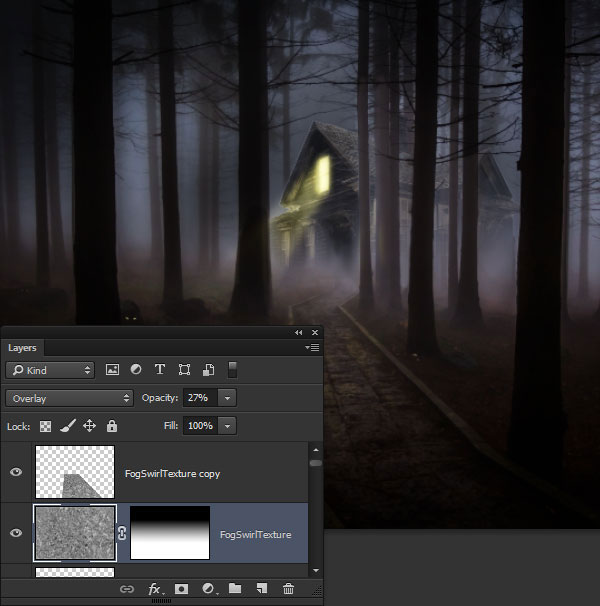Lock transparent pixels icon

point(46,426)
